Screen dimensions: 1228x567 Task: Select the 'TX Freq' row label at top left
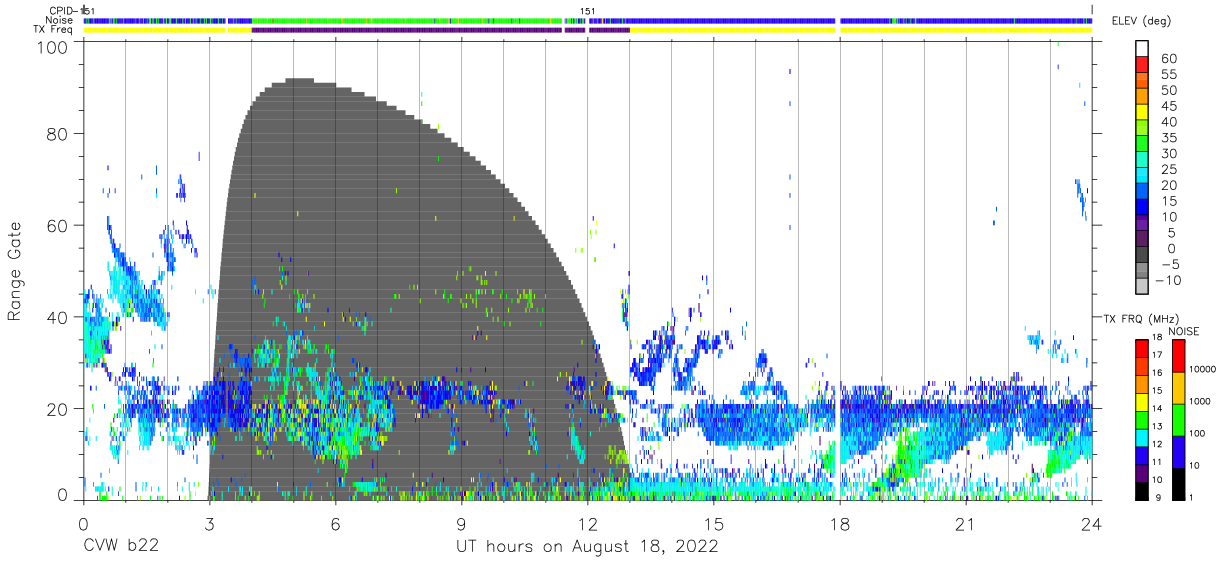click(54, 30)
